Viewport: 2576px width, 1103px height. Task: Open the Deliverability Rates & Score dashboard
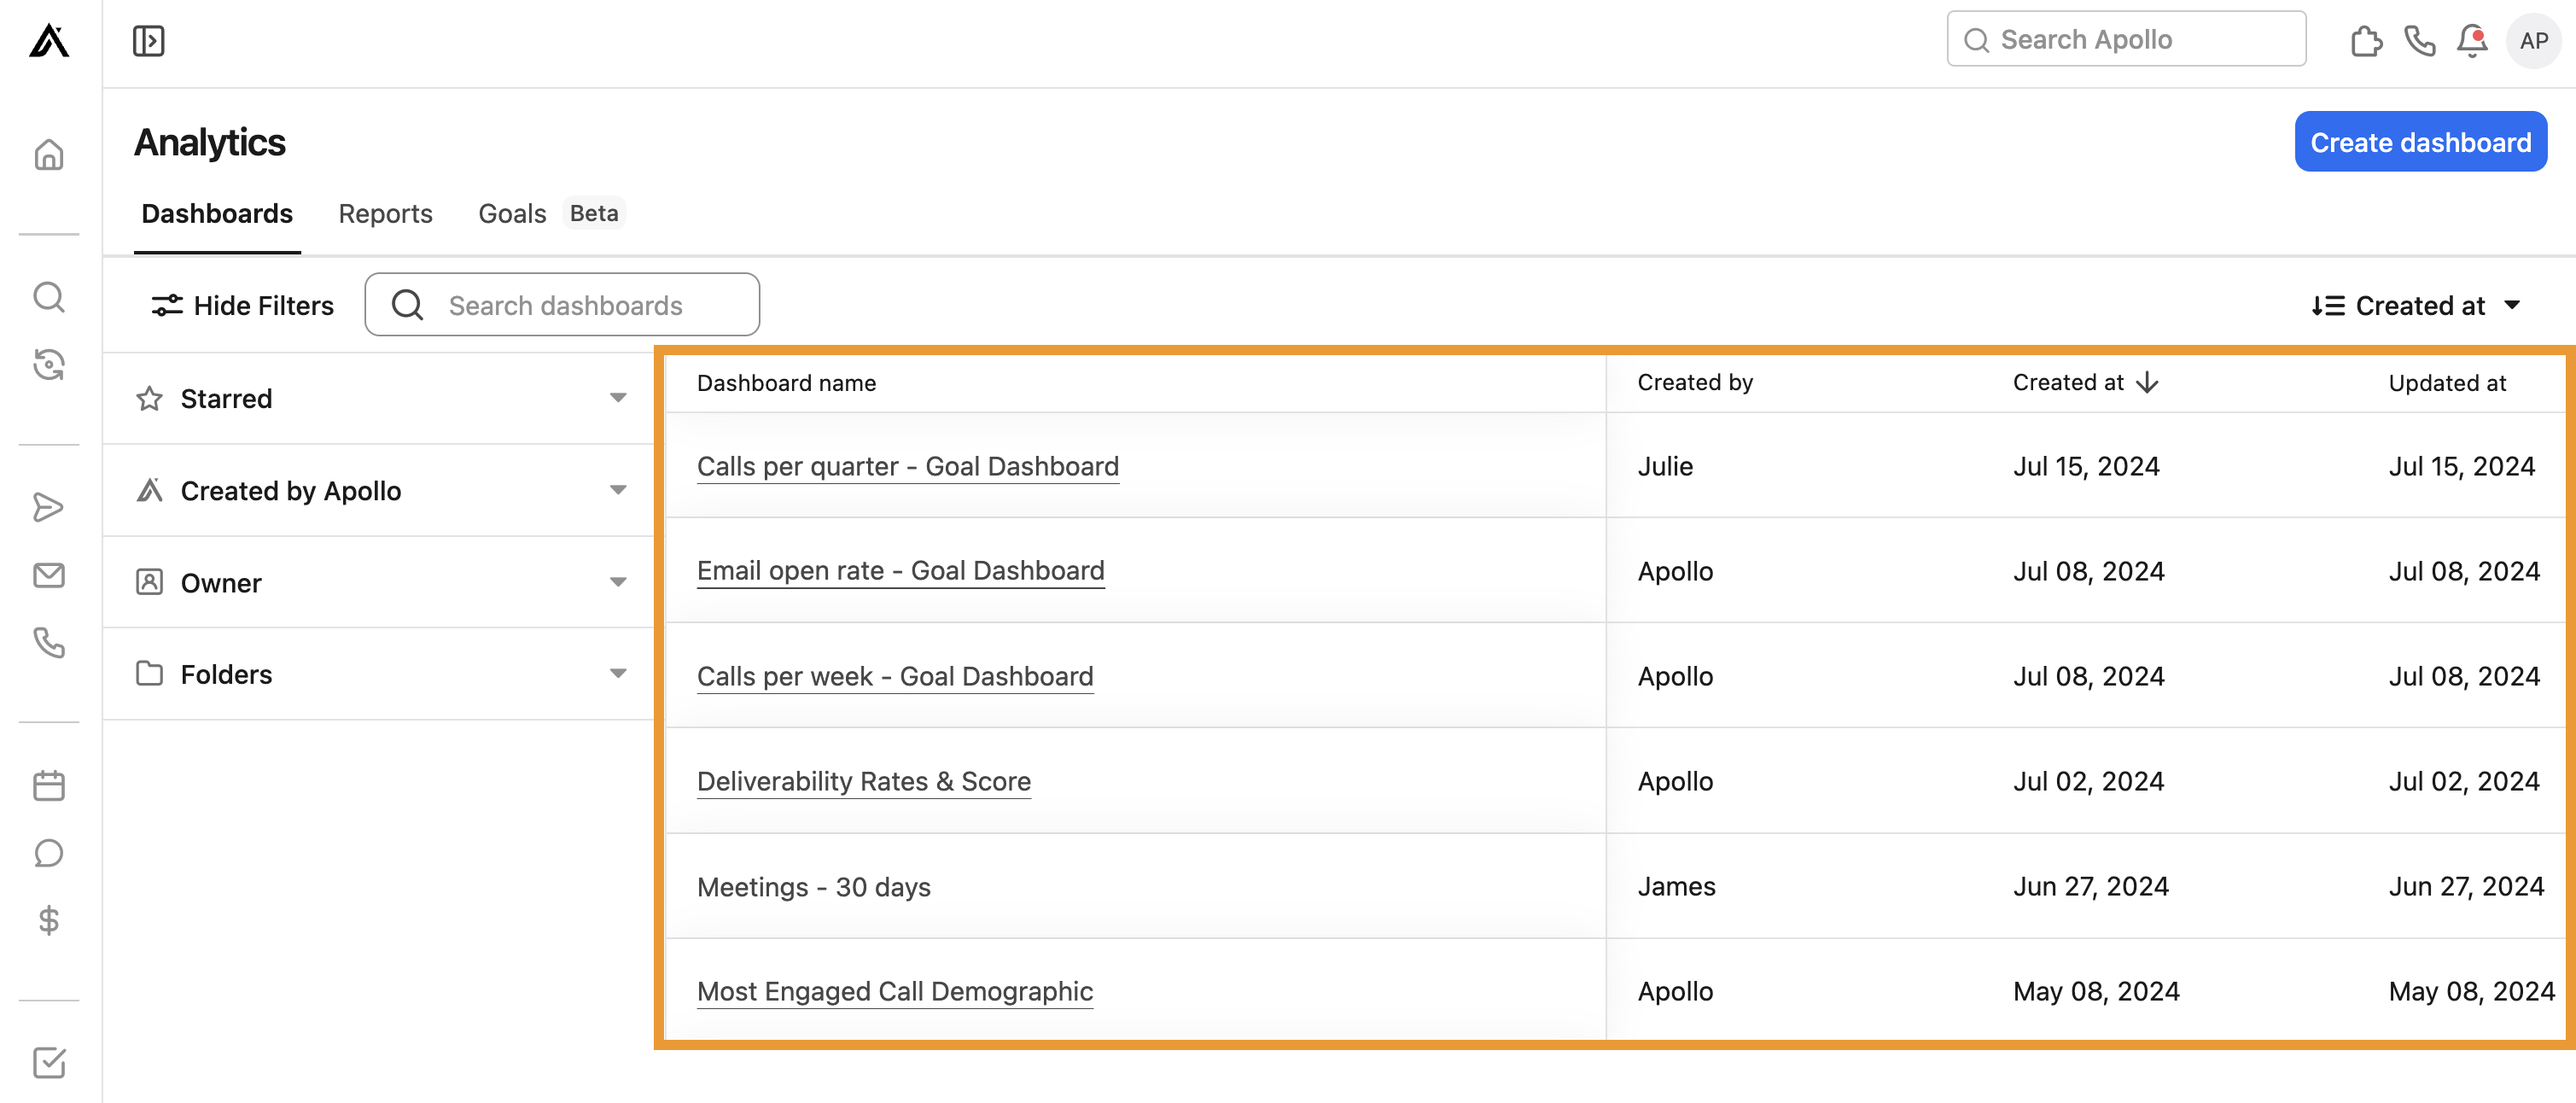(x=864, y=781)
